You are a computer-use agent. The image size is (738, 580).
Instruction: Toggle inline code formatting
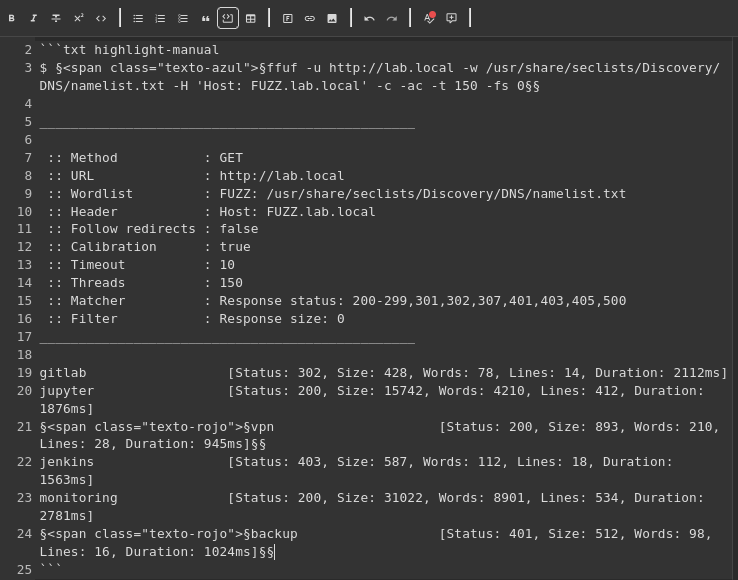101,18
